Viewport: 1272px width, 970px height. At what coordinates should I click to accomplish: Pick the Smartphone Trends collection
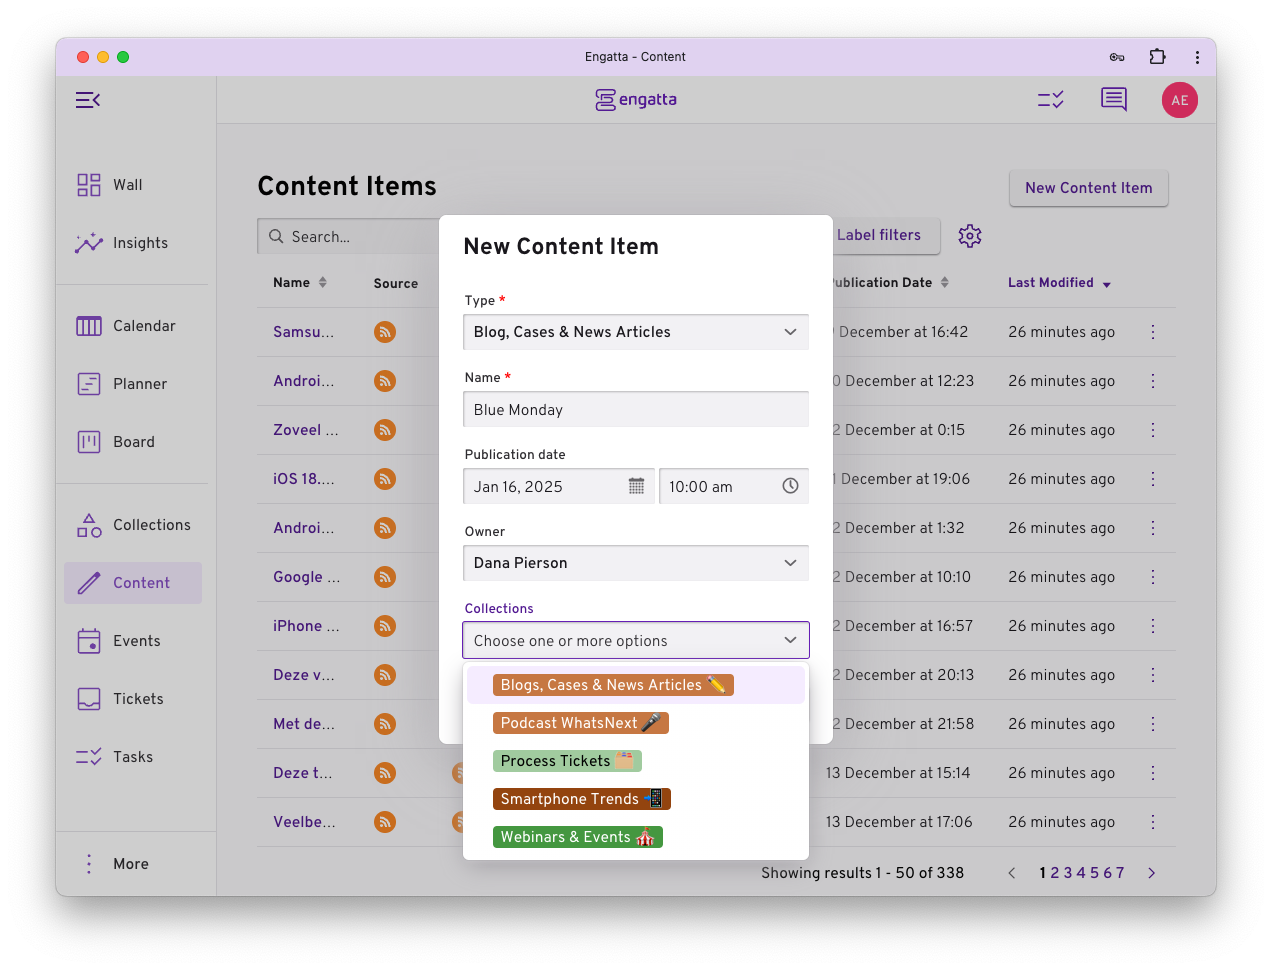click(581, 799)
